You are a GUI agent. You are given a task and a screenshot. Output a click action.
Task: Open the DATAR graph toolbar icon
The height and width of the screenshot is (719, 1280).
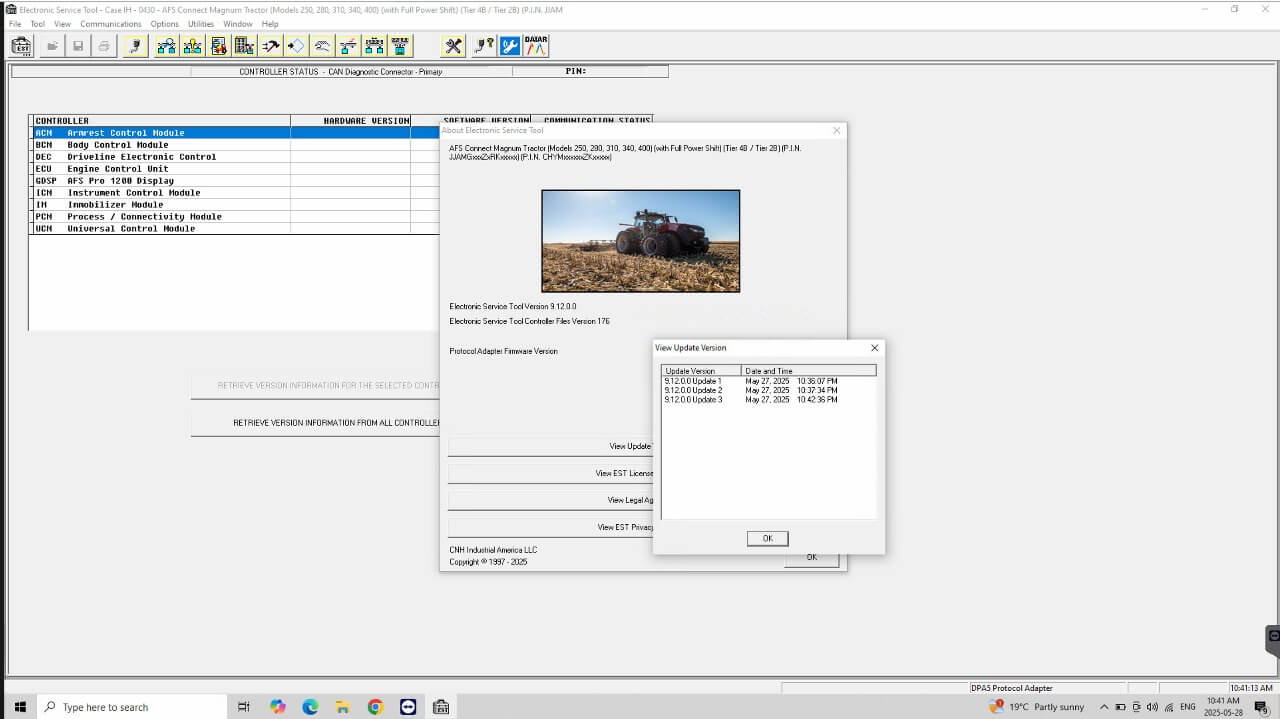click(x=536, y=46)
